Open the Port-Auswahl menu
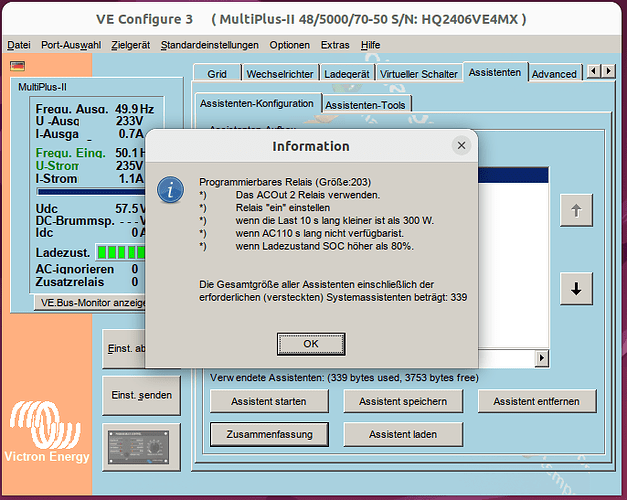627x500 pixels. tap(71, 45)
